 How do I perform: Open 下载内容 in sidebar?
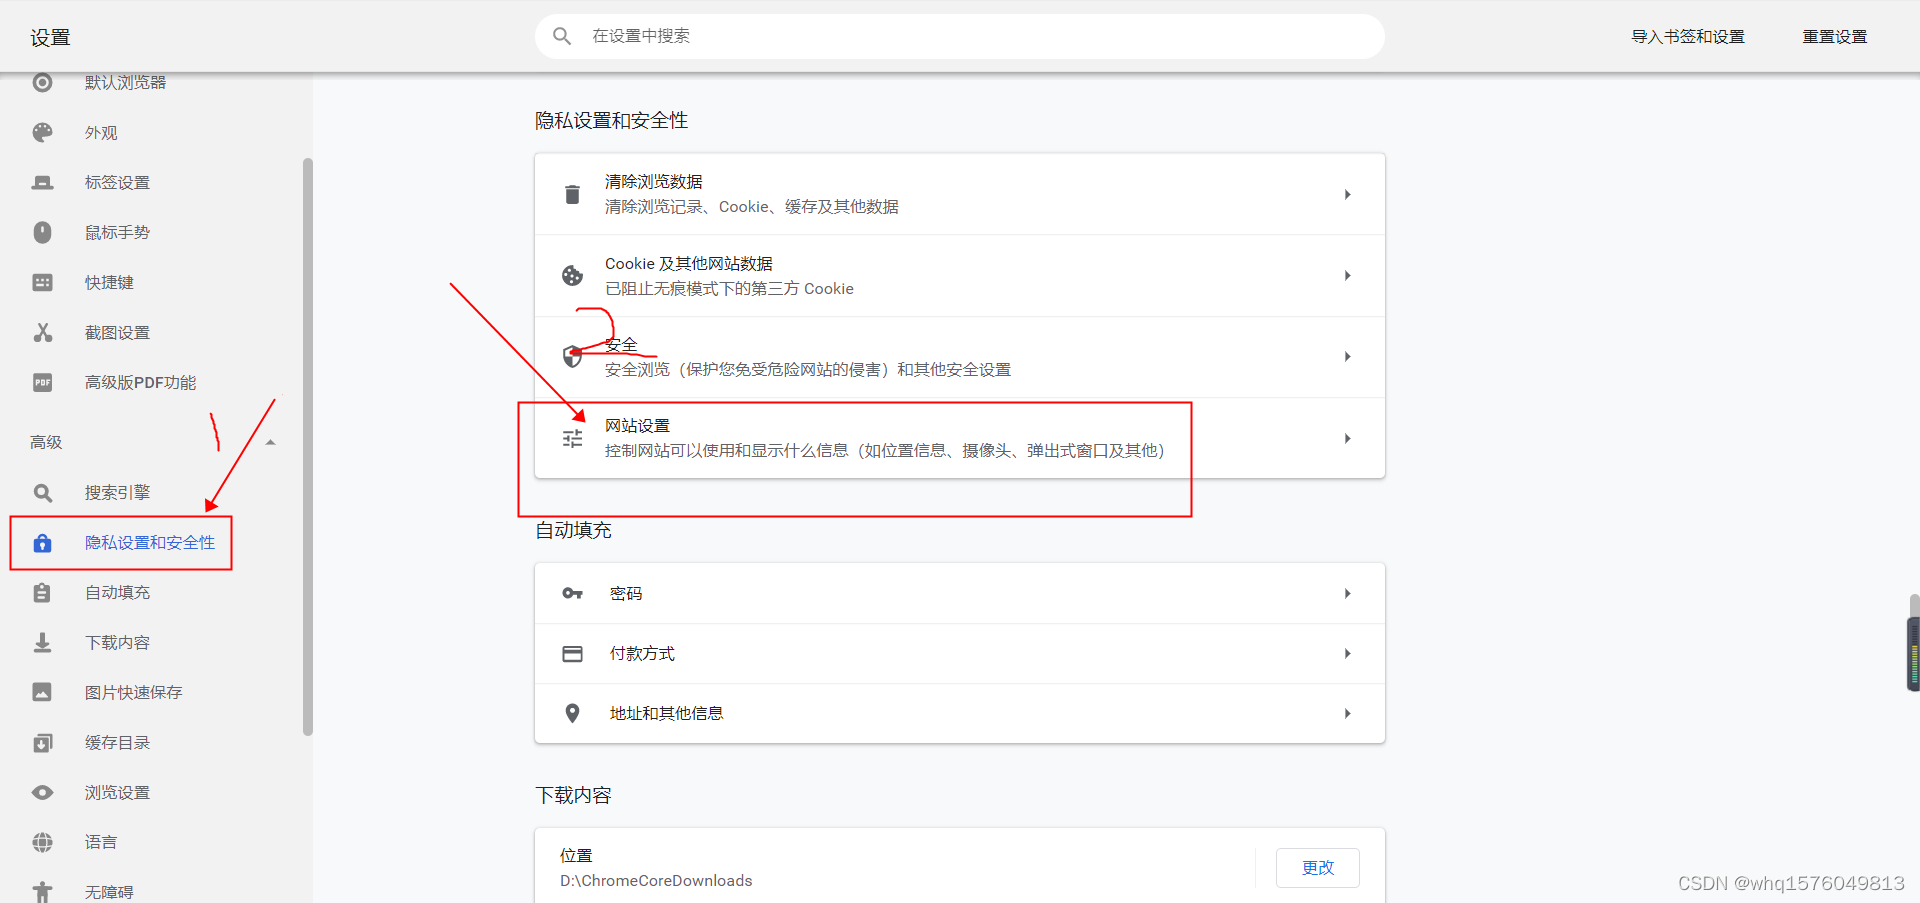tap(117, 642)
